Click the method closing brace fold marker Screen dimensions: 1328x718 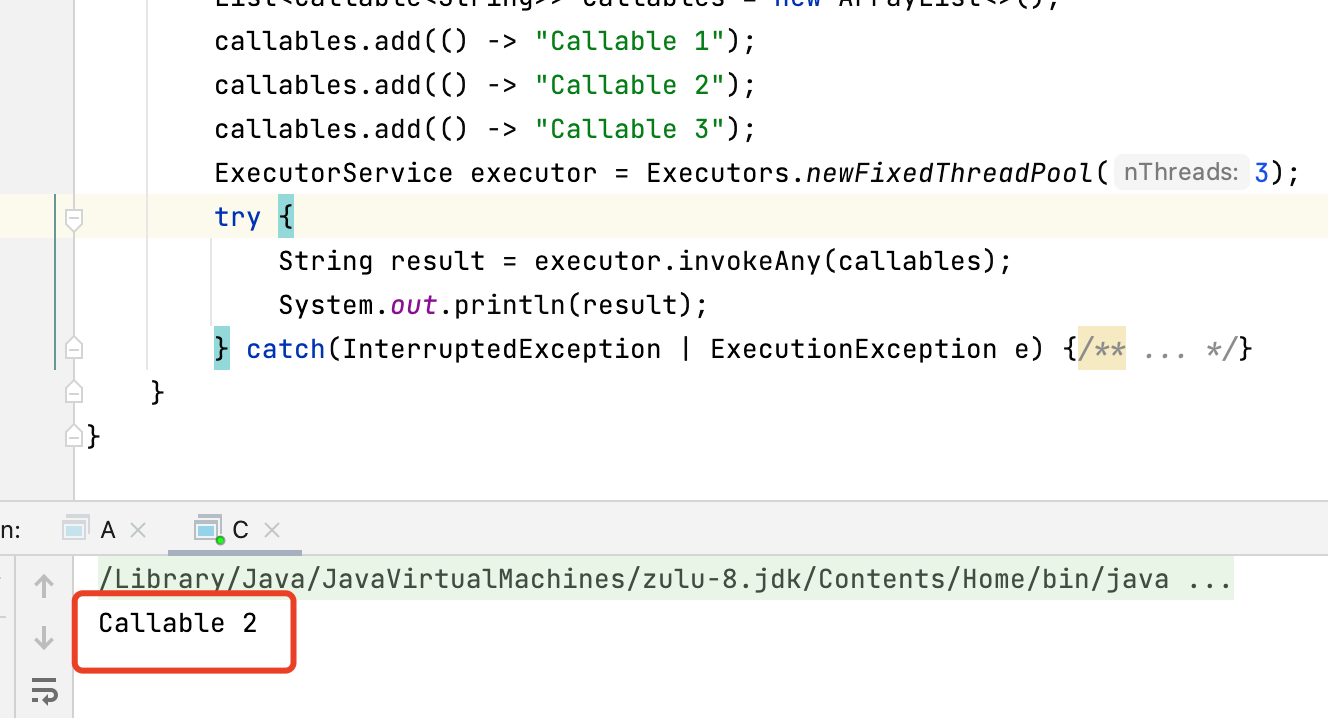click(x=73, y=391)
